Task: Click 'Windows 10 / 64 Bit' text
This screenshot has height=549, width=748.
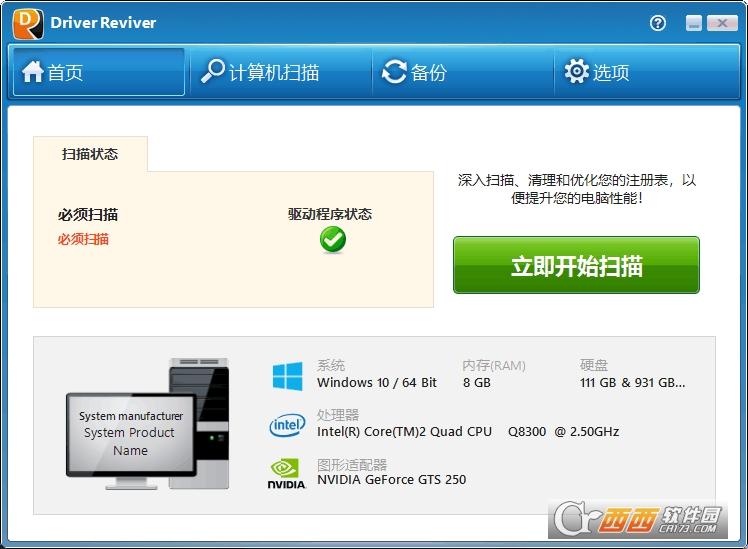Action: click(x=376, y=383)
